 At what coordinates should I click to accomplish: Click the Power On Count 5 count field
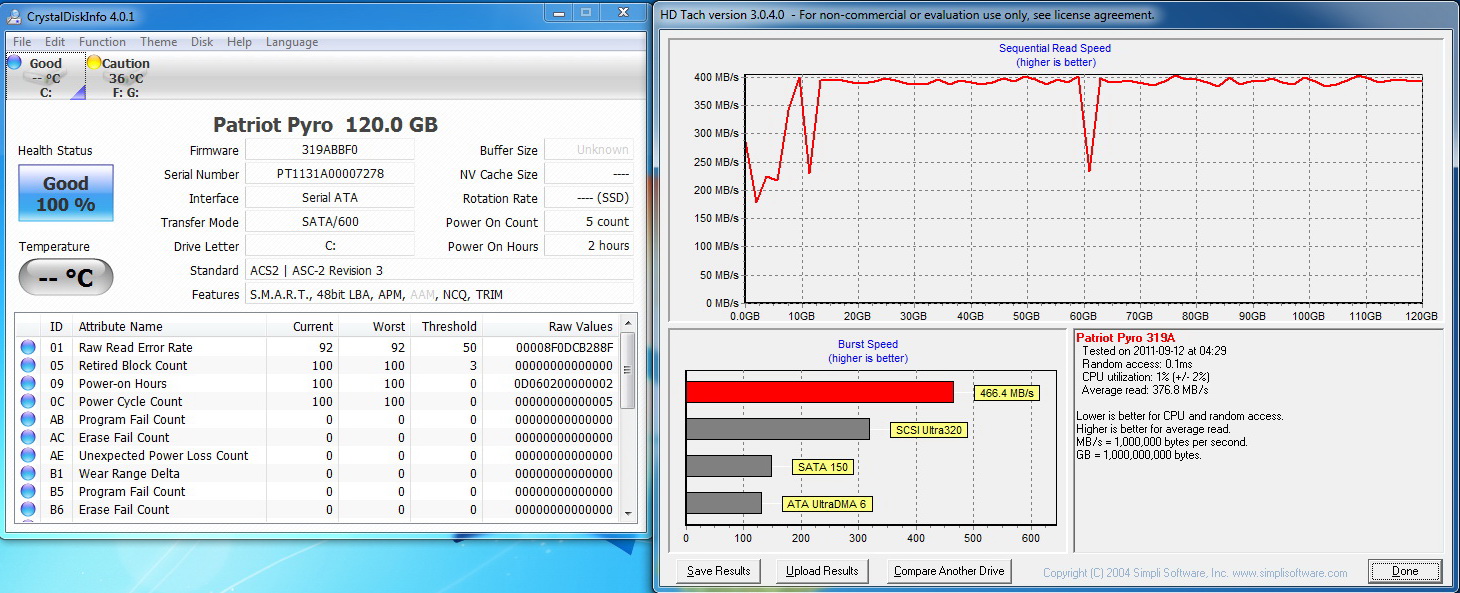coord(589,222)
